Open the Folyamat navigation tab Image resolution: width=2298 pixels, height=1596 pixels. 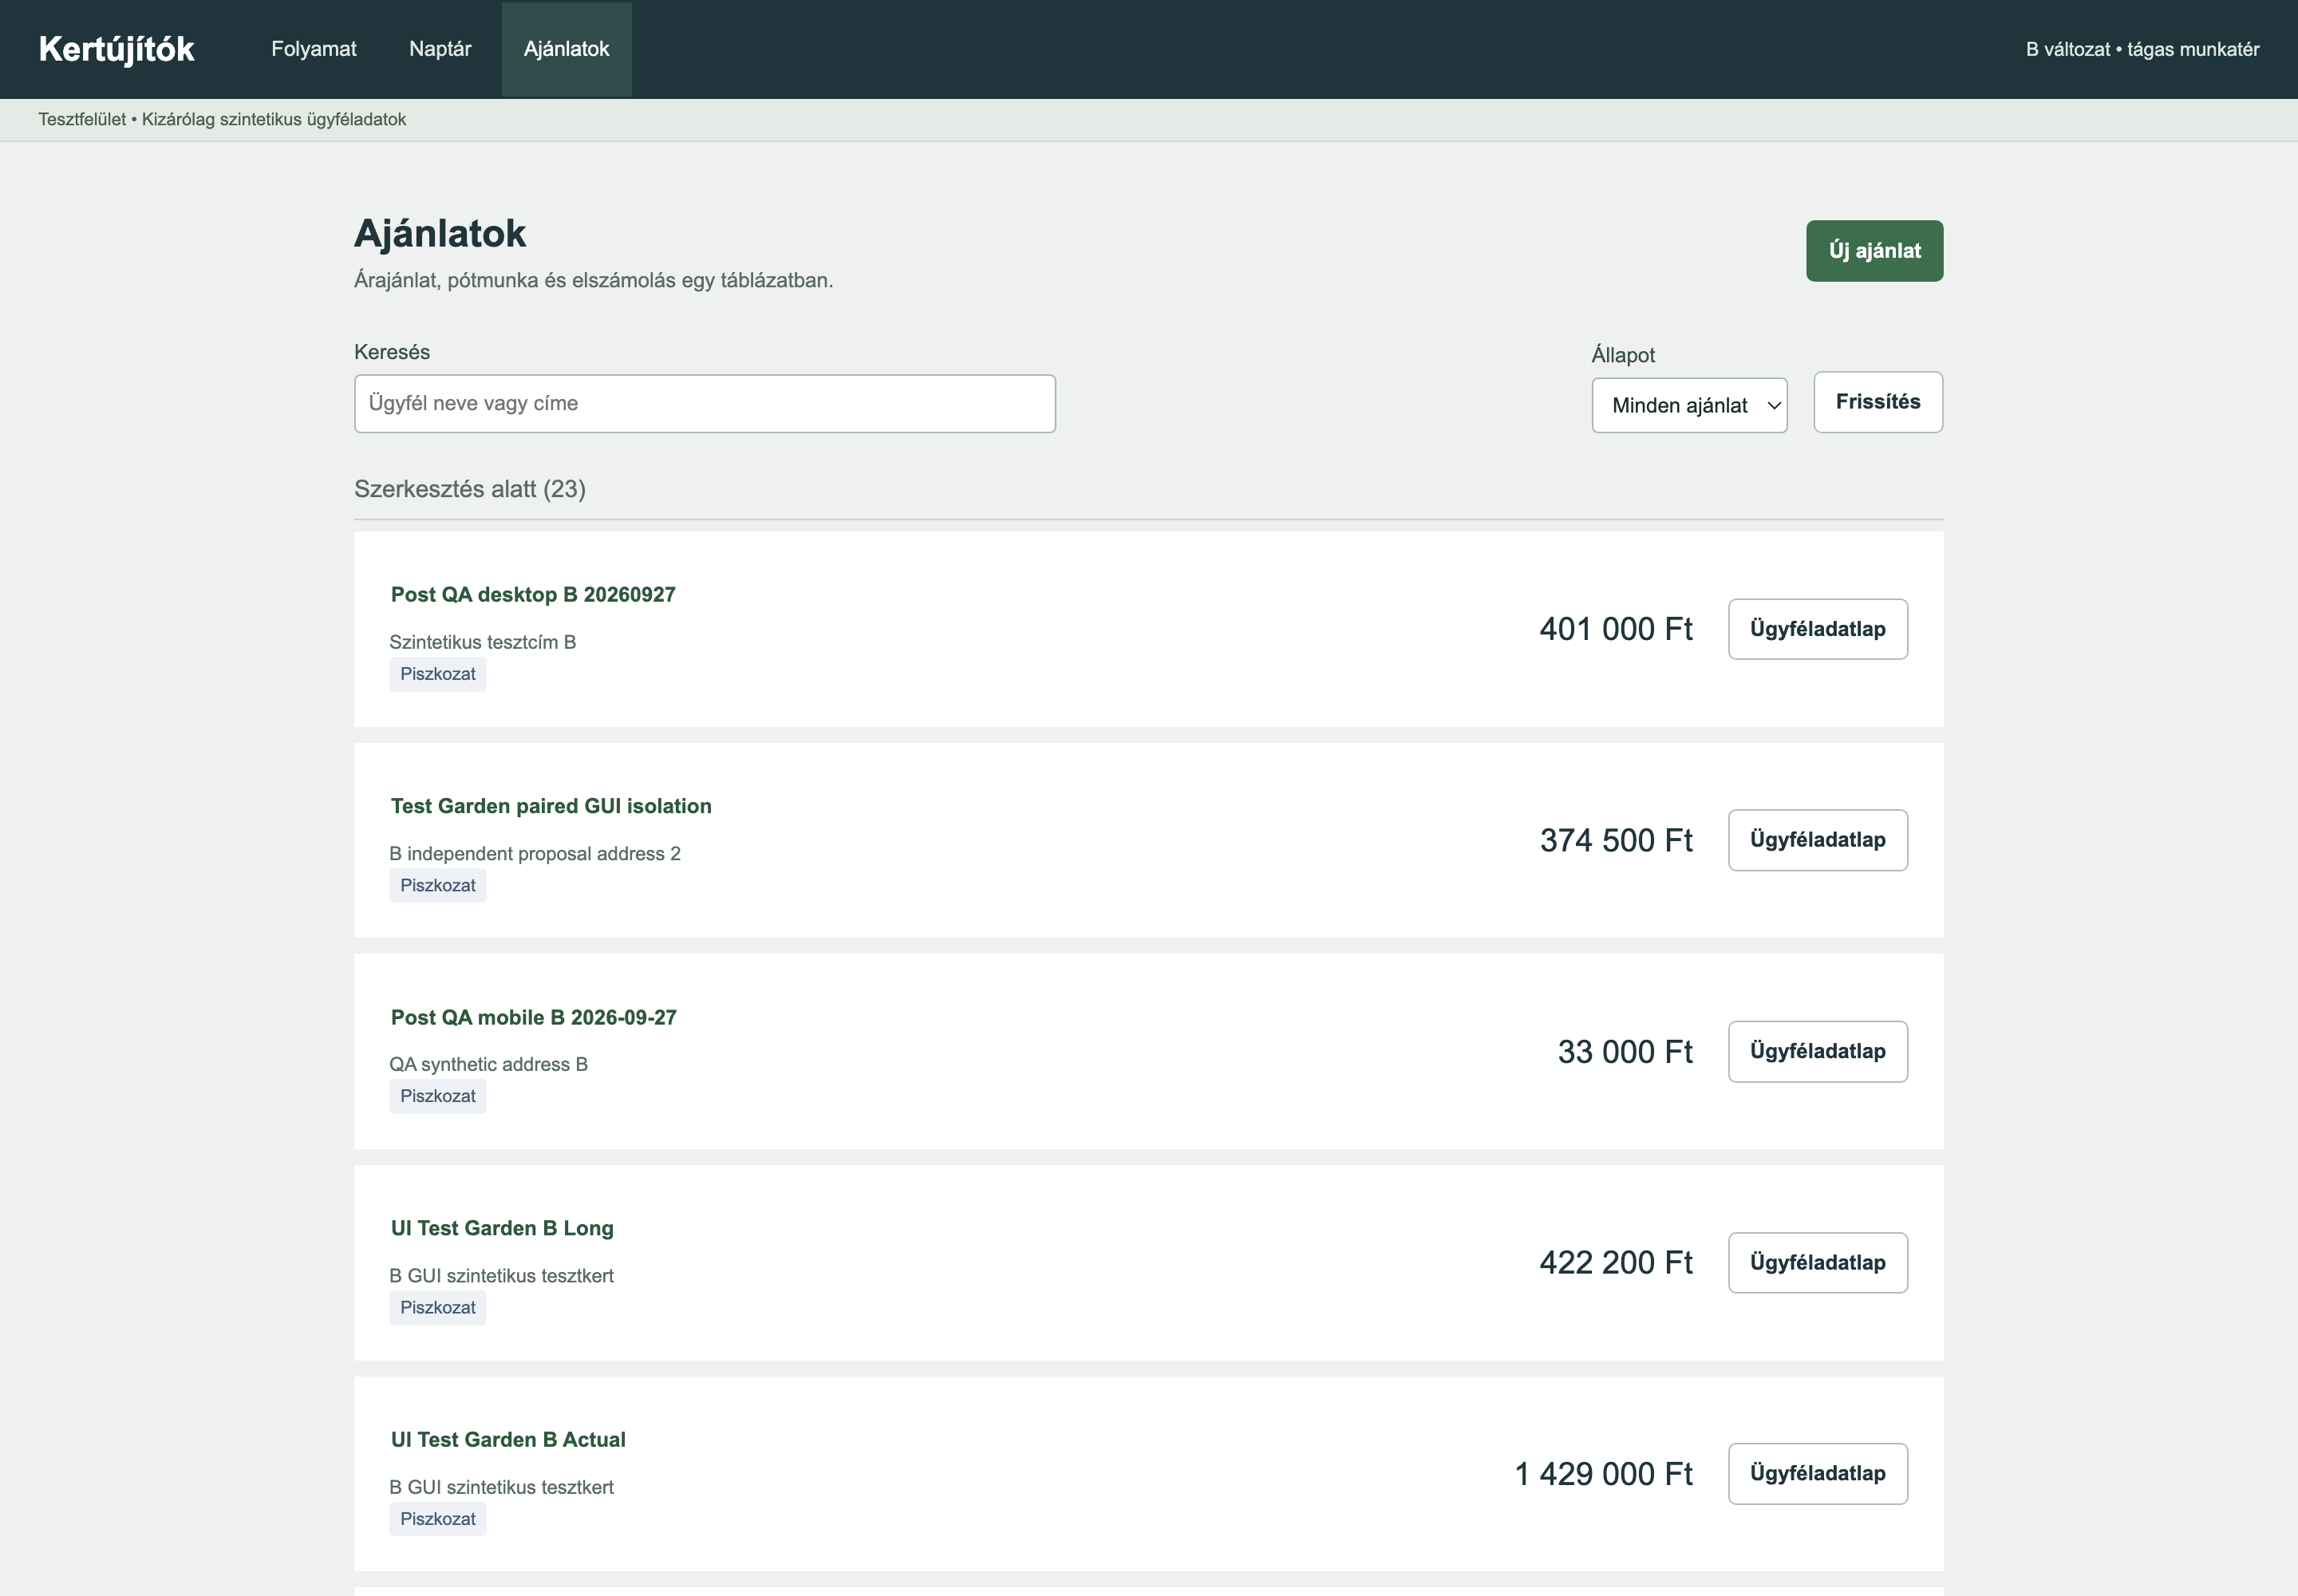(x=313, y=49)
